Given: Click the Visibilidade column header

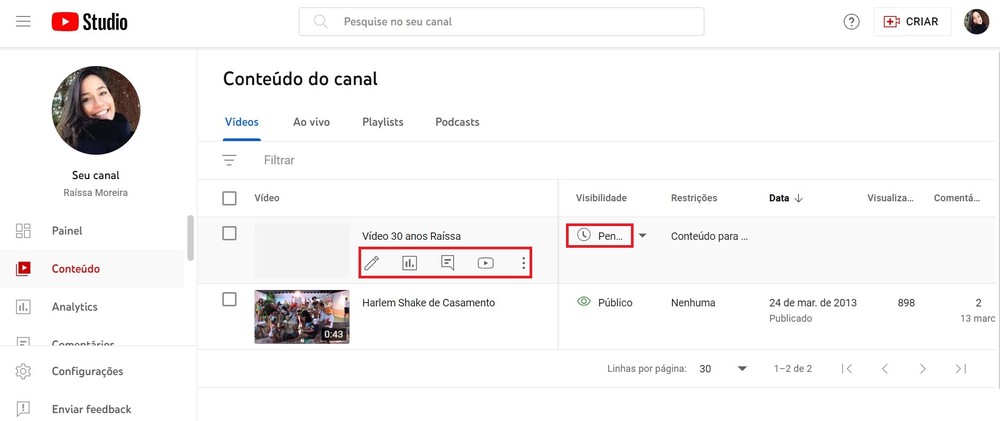Looking at the screenshot, I should pyautogui.click(x=601, y=198).
